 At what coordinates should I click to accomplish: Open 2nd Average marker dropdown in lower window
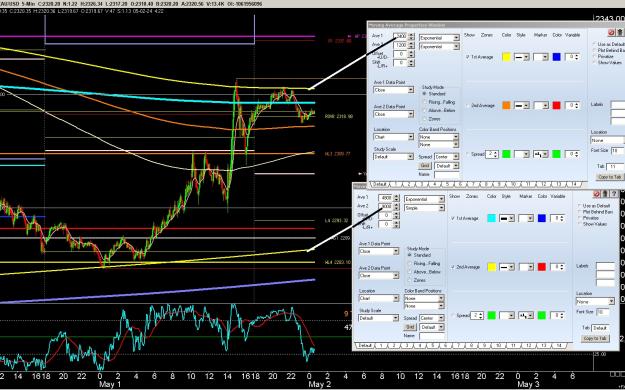[x=526, y=267]
